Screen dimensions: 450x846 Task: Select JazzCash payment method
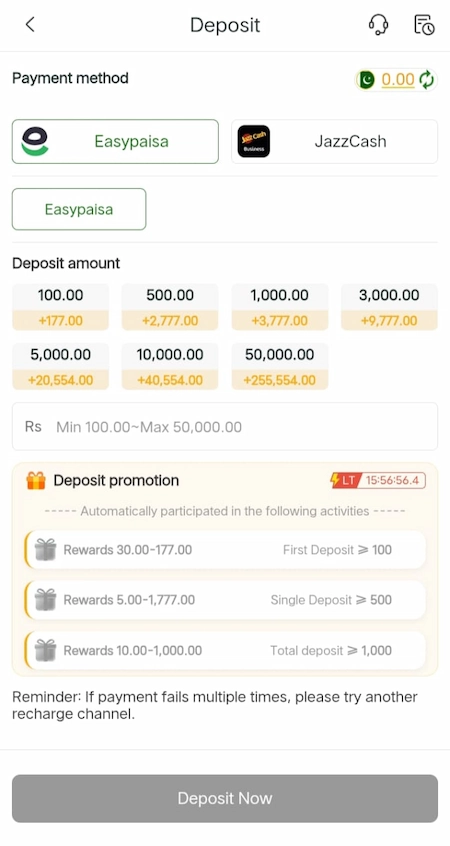tap(335, 141)
